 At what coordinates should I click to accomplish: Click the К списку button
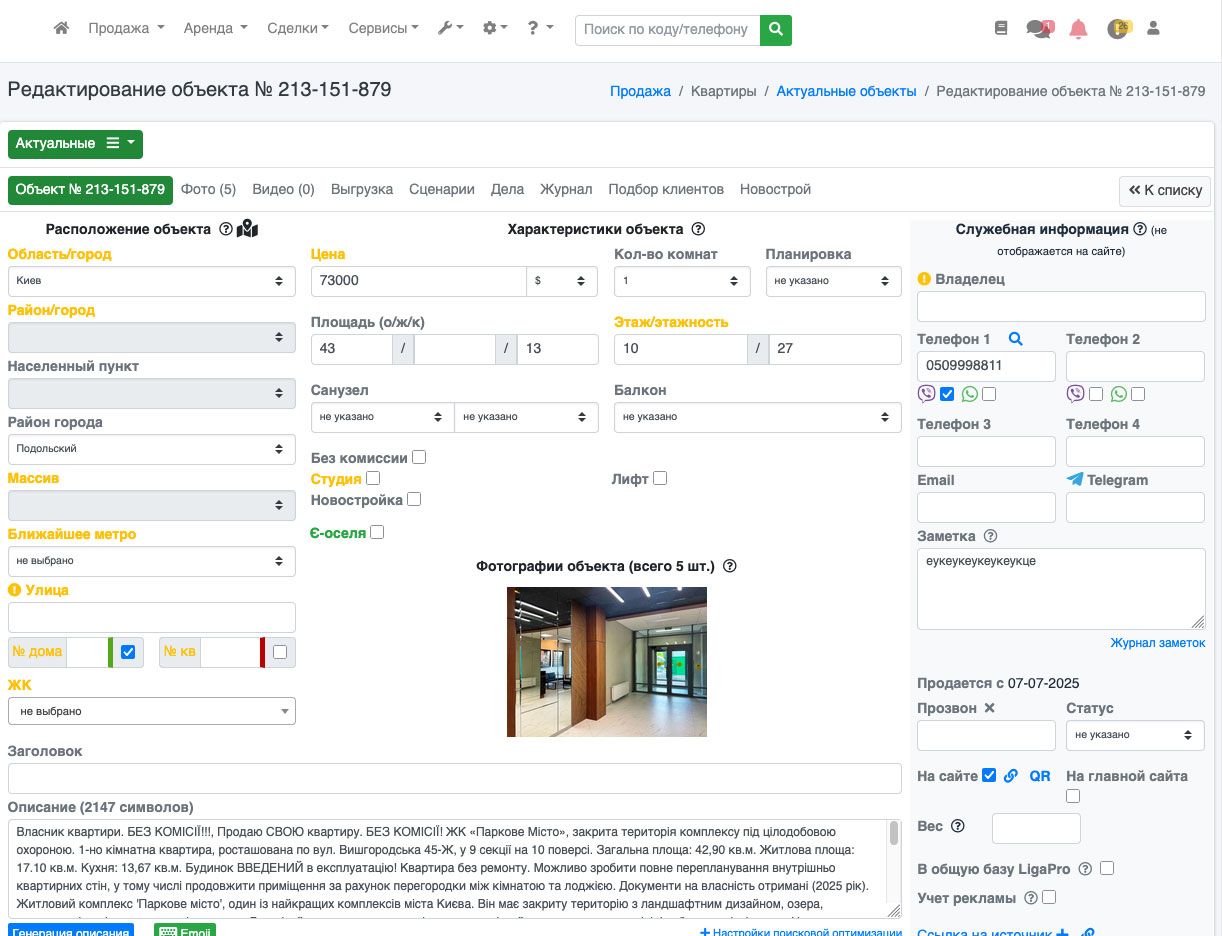pyautogui.click(x=1164, y=190)
